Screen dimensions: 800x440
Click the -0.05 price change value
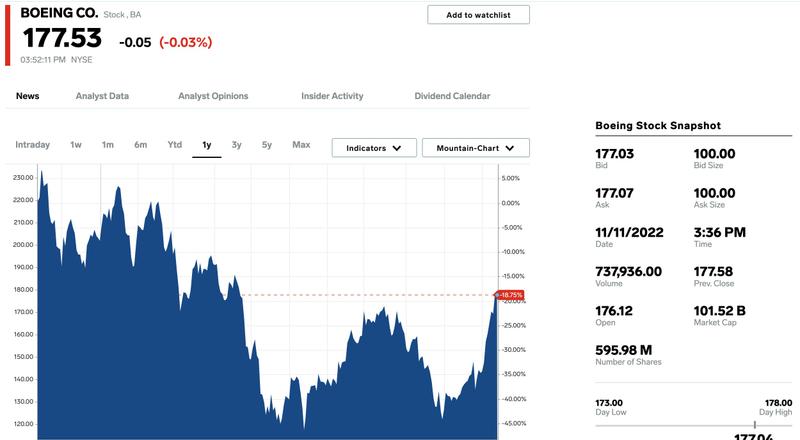(x=135, y=42)
